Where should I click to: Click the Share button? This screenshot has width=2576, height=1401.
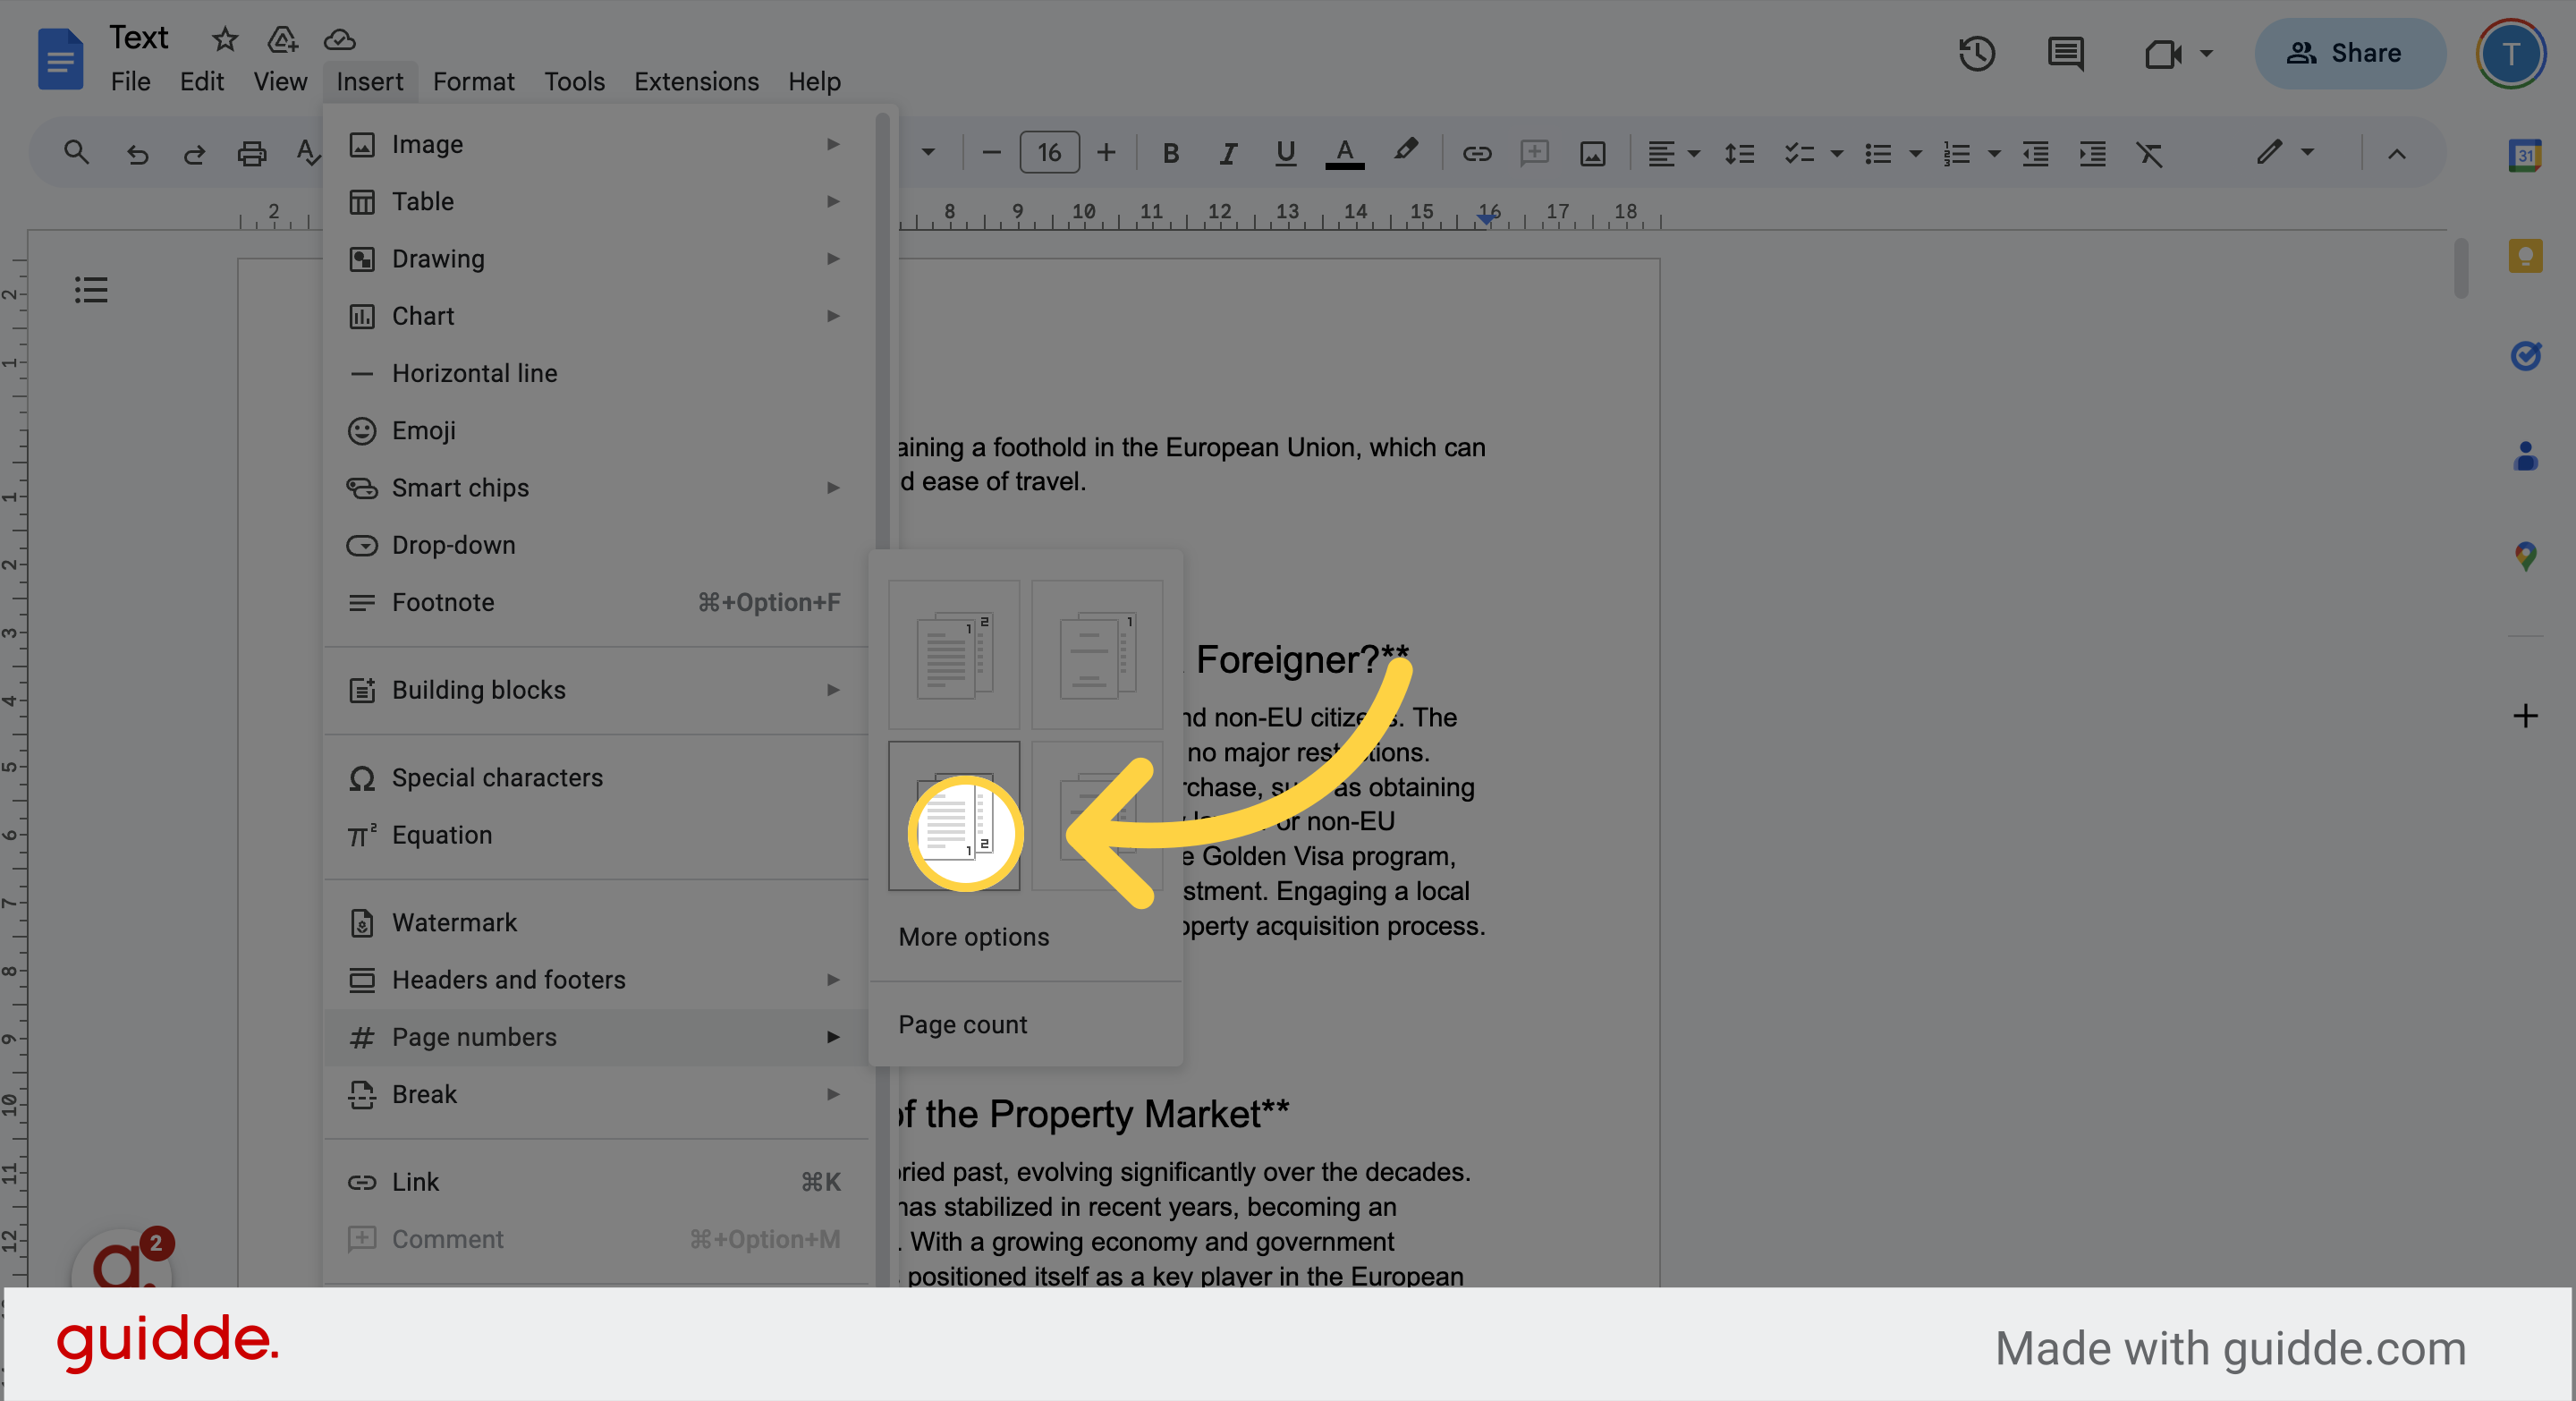coord(2349,53)
